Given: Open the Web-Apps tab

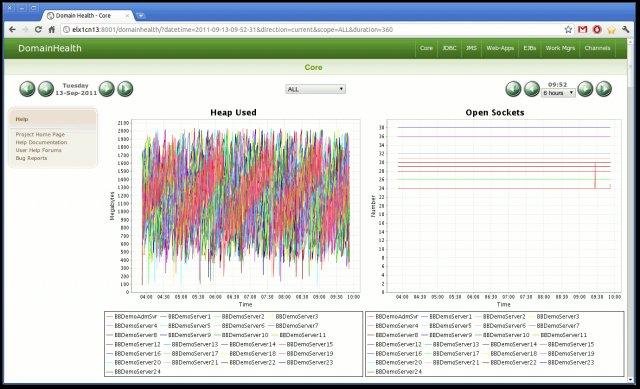Looking at the screenshot, I should coord(500,48).
